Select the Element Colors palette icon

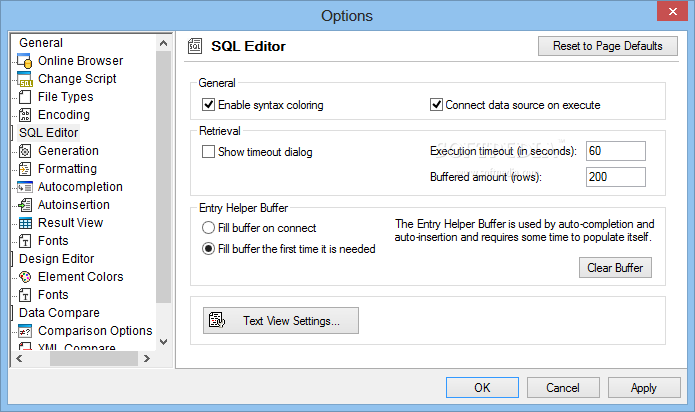pos(25,277)
